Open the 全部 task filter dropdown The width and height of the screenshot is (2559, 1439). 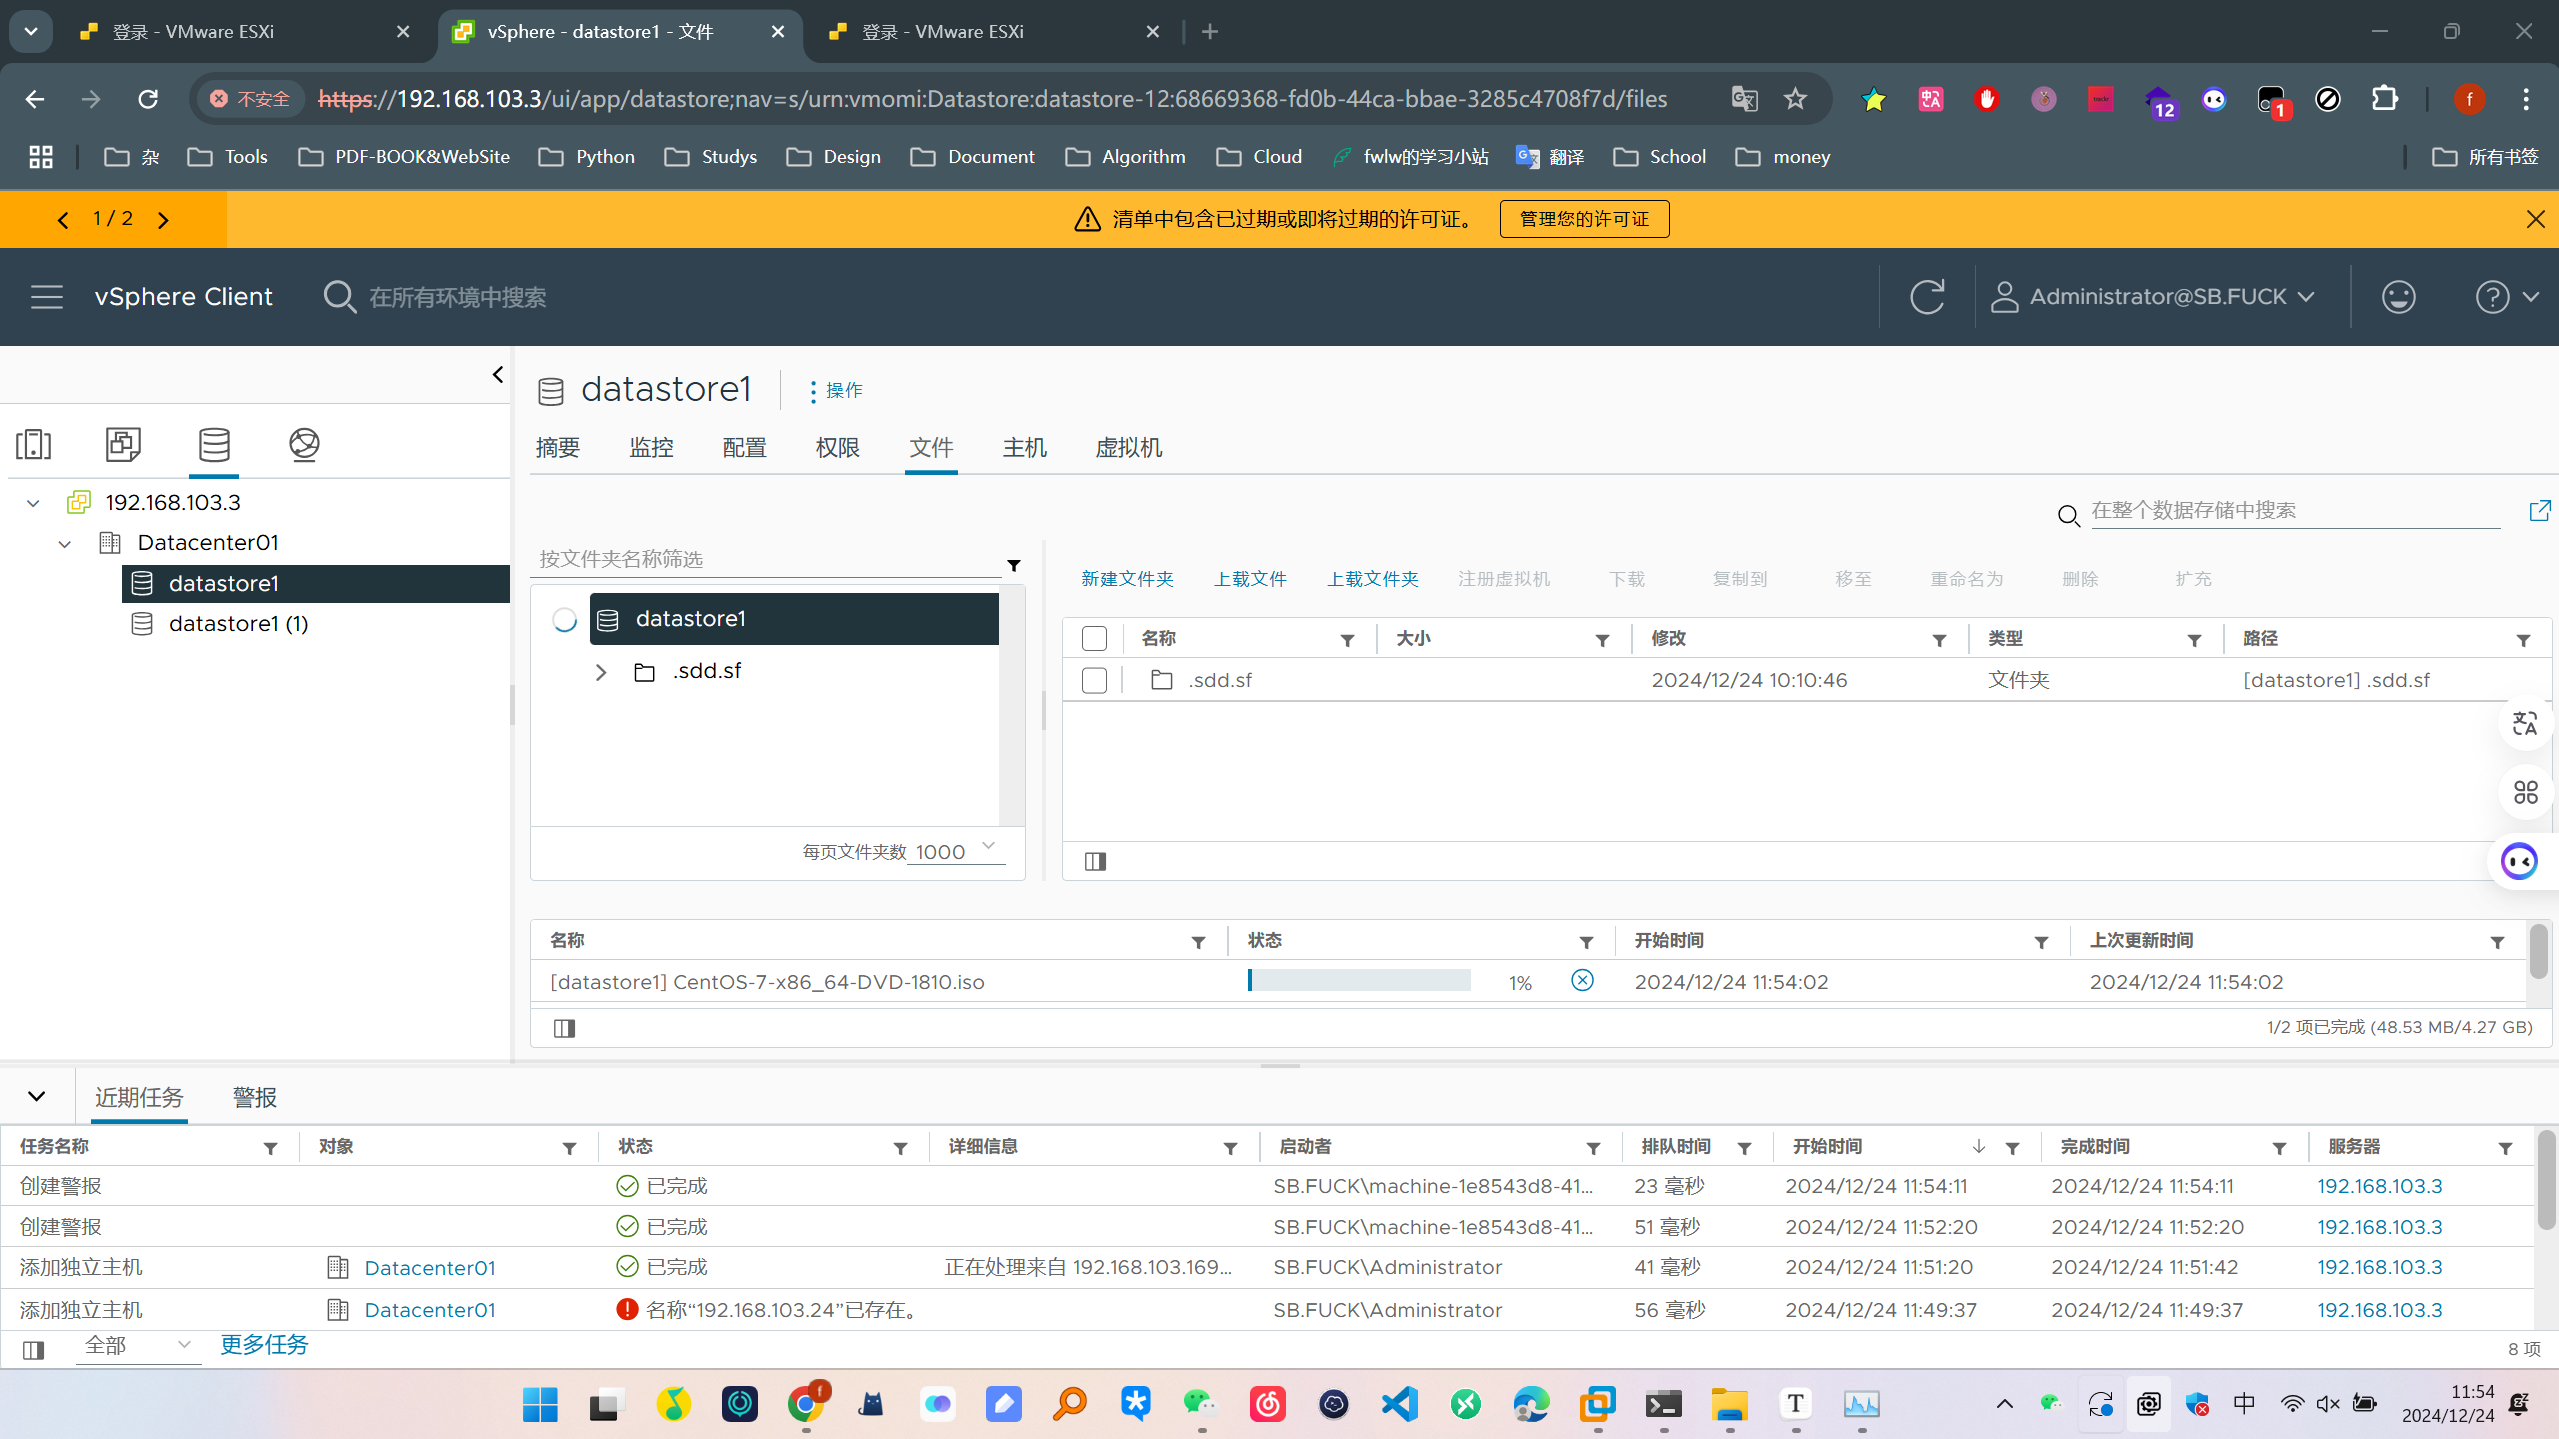138,1346
